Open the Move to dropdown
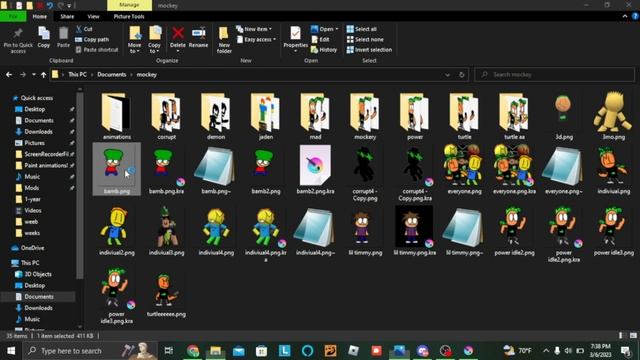Viewport: 640px width, 360px height. (x=134, y=40)
